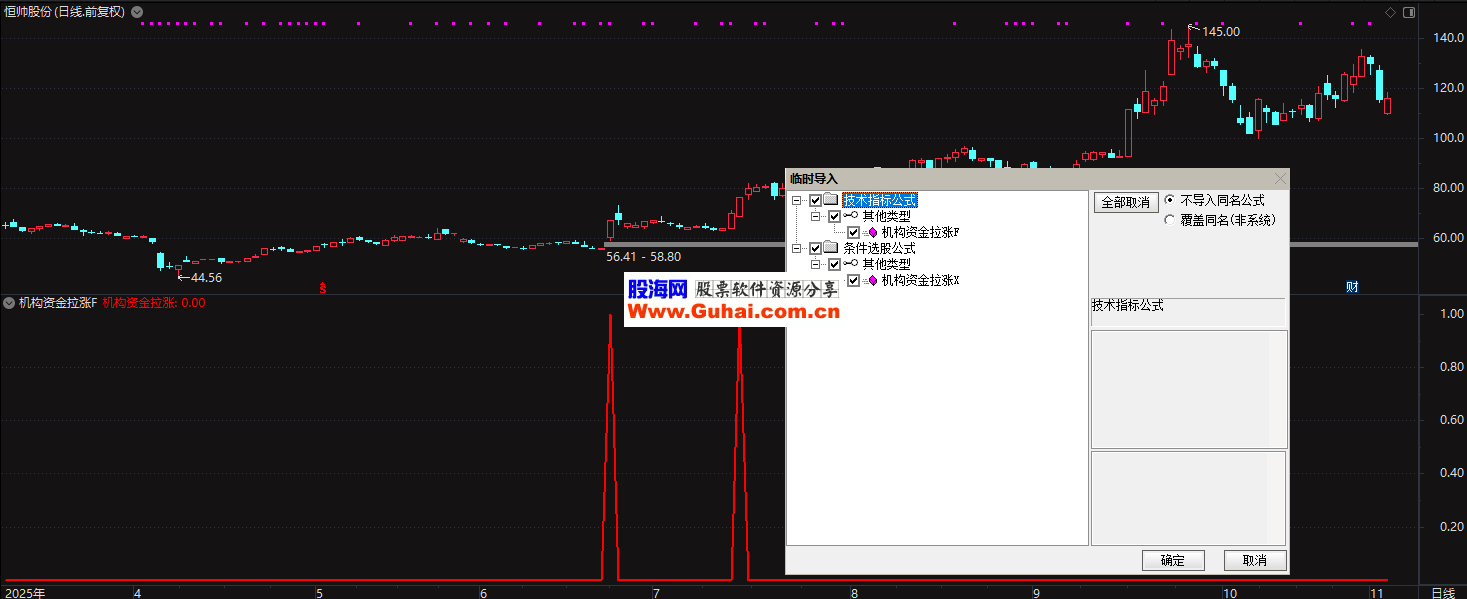Click the key icon beside first 其他类型

click(851, 216)
